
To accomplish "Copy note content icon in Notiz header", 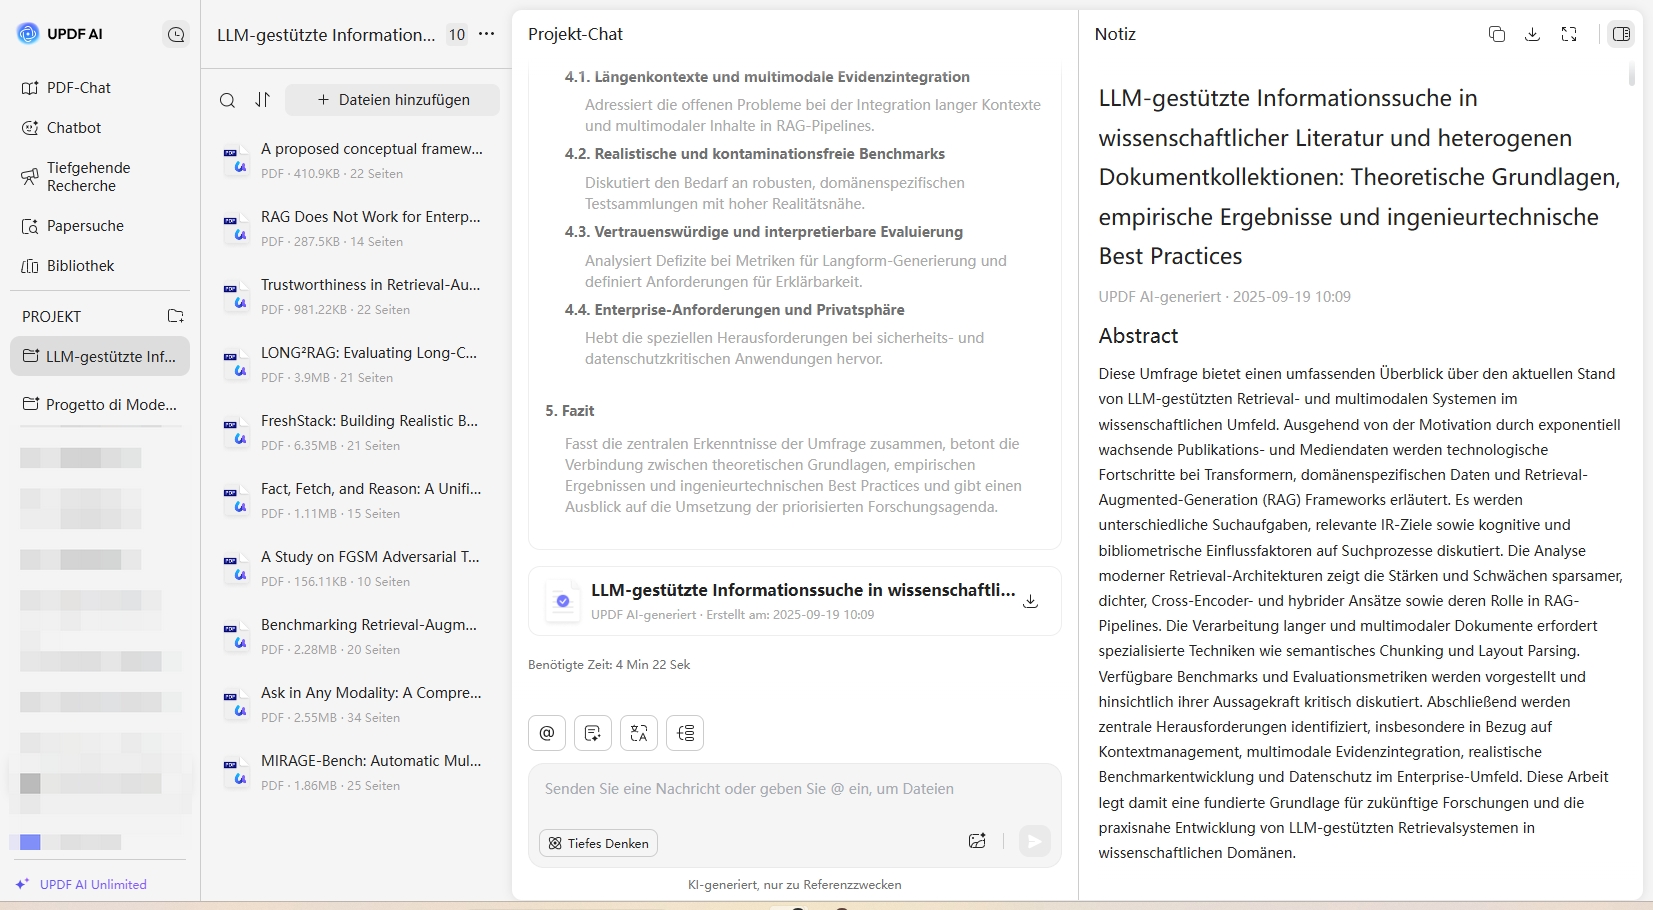I will [1497, 34].
